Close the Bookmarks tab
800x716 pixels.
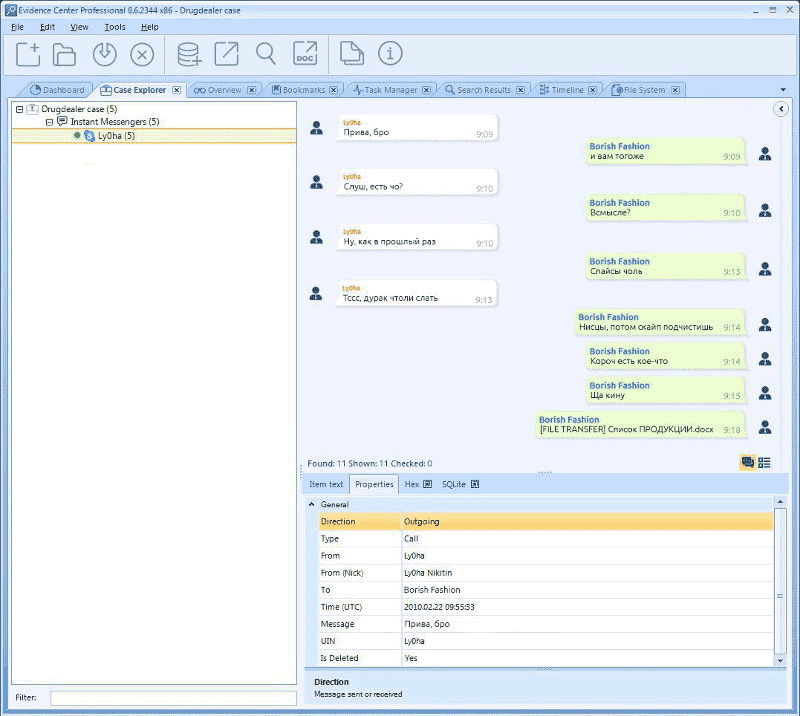pyautogui.click(x=334, y=90)
